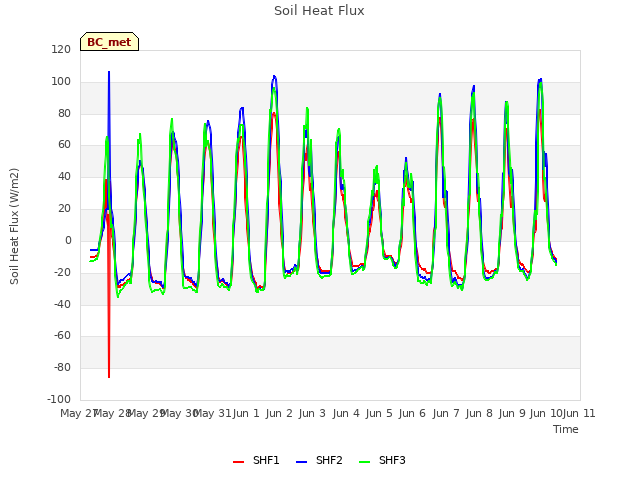The image size is (640, 480).
Task: Click the 60 y-axis tick label
Action: (64, 144)
